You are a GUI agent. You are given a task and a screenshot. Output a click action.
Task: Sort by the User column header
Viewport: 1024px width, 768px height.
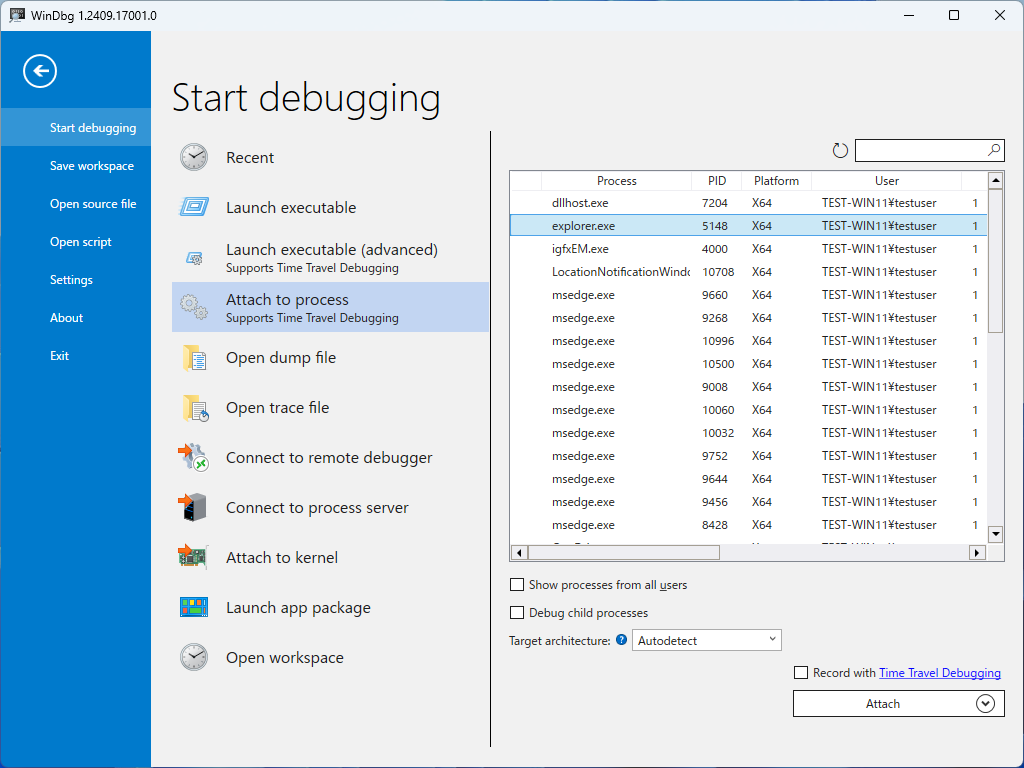tap(886, 181)
